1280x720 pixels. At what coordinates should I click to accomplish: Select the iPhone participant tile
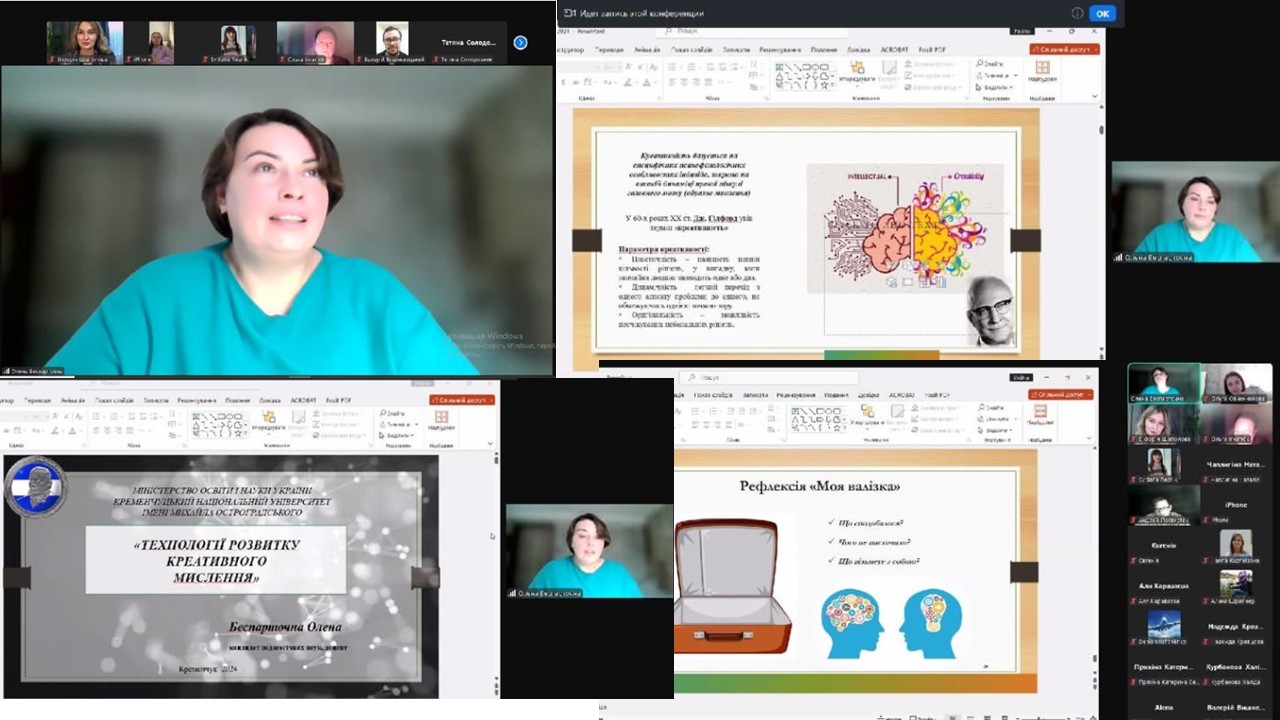coord(1237,507)
